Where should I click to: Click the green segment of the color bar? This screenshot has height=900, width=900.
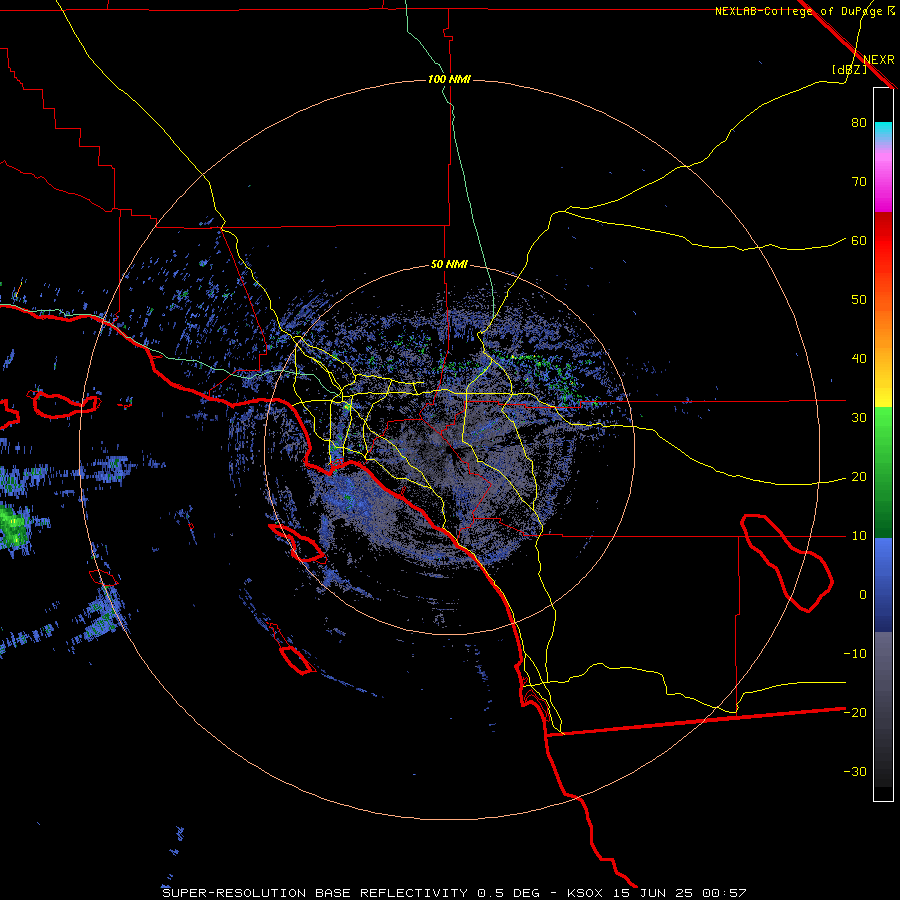tap(883, 472)
